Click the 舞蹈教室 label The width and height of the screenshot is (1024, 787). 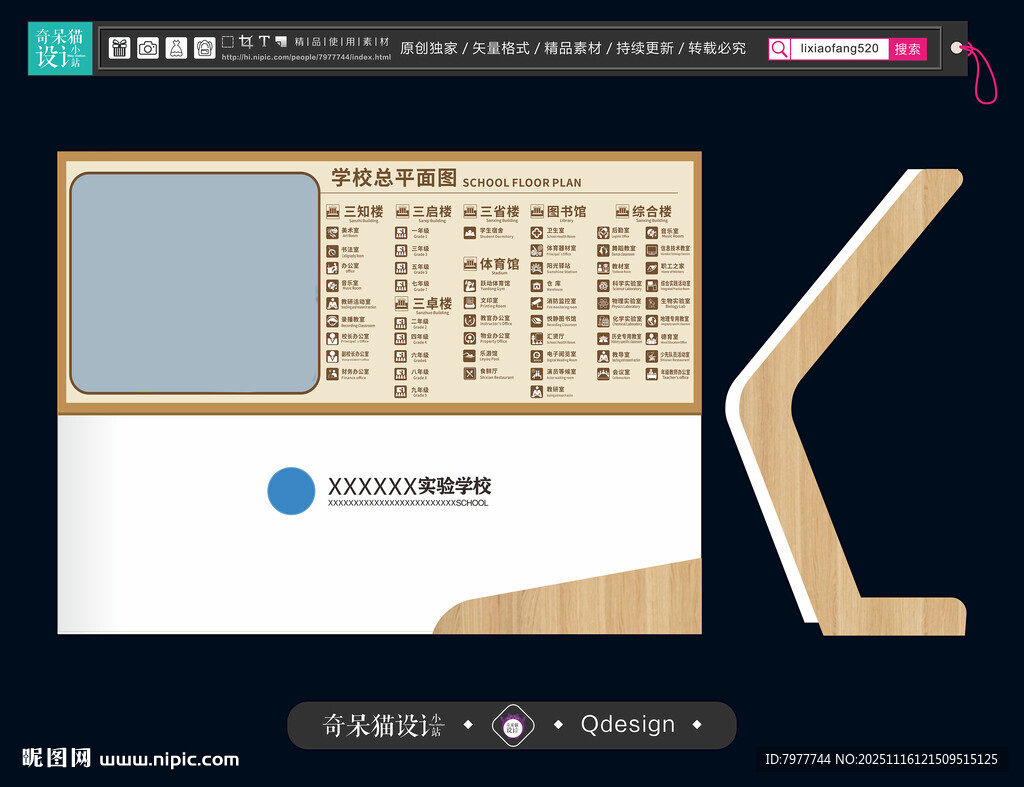624,248
